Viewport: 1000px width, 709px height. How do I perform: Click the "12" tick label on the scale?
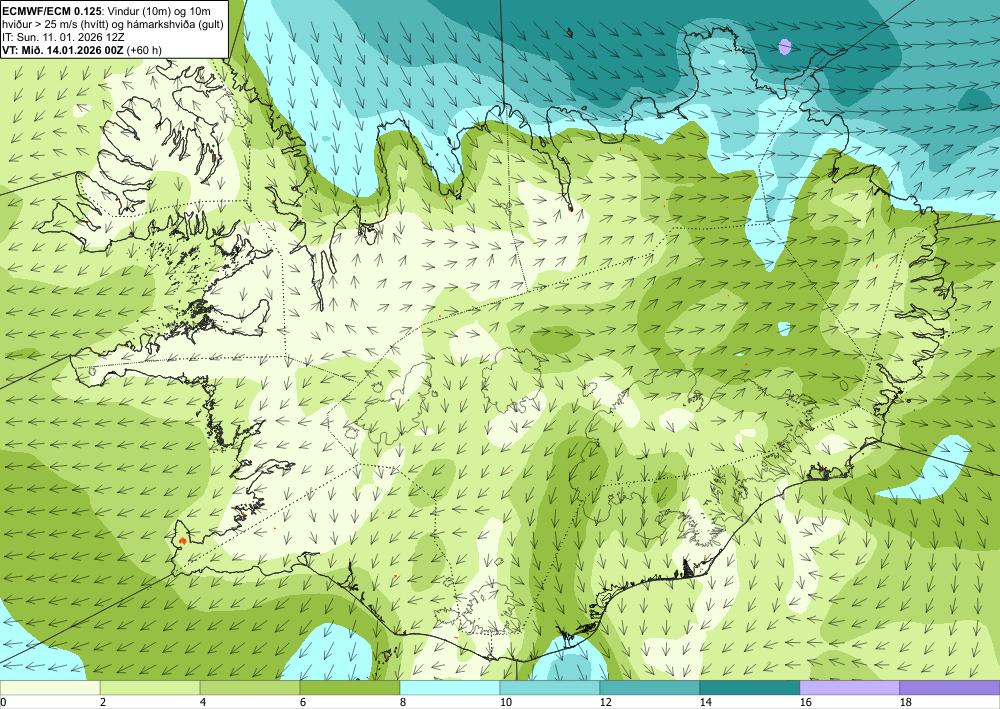coord(605,702)
